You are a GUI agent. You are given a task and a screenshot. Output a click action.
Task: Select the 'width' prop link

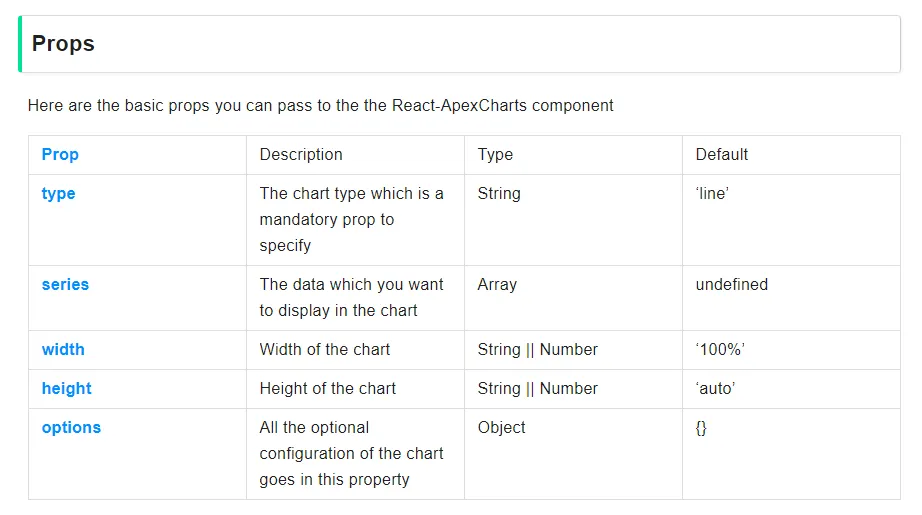click(63, 350)
